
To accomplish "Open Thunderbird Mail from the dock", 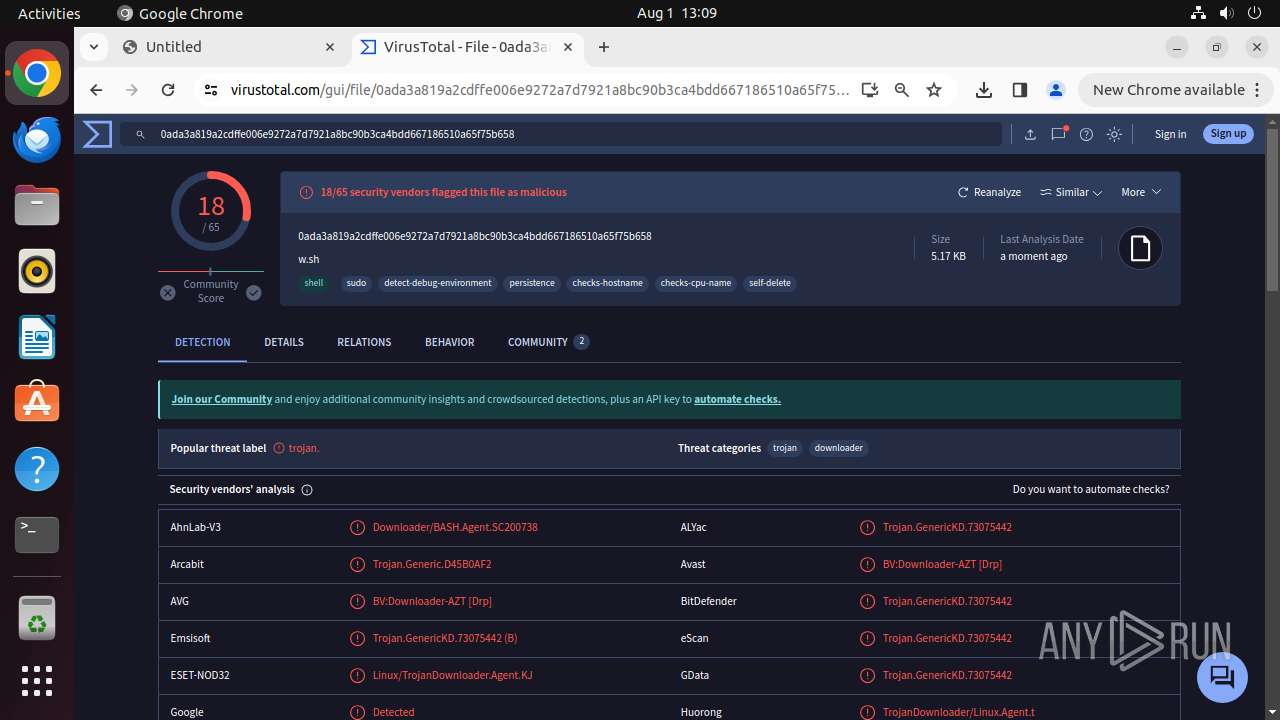I will [37, 139].
